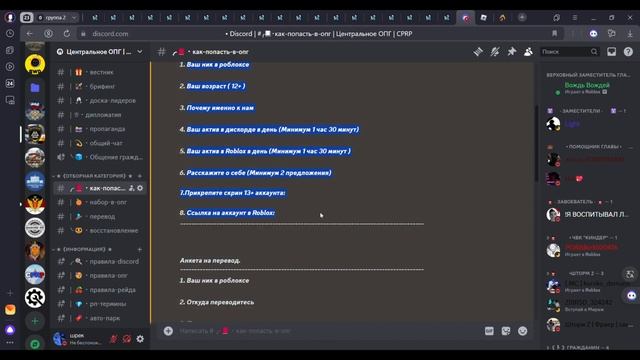The width and height of the screenshot is (640, 360).
Task: Click Add a Server plus button
Action: point(35,321)
